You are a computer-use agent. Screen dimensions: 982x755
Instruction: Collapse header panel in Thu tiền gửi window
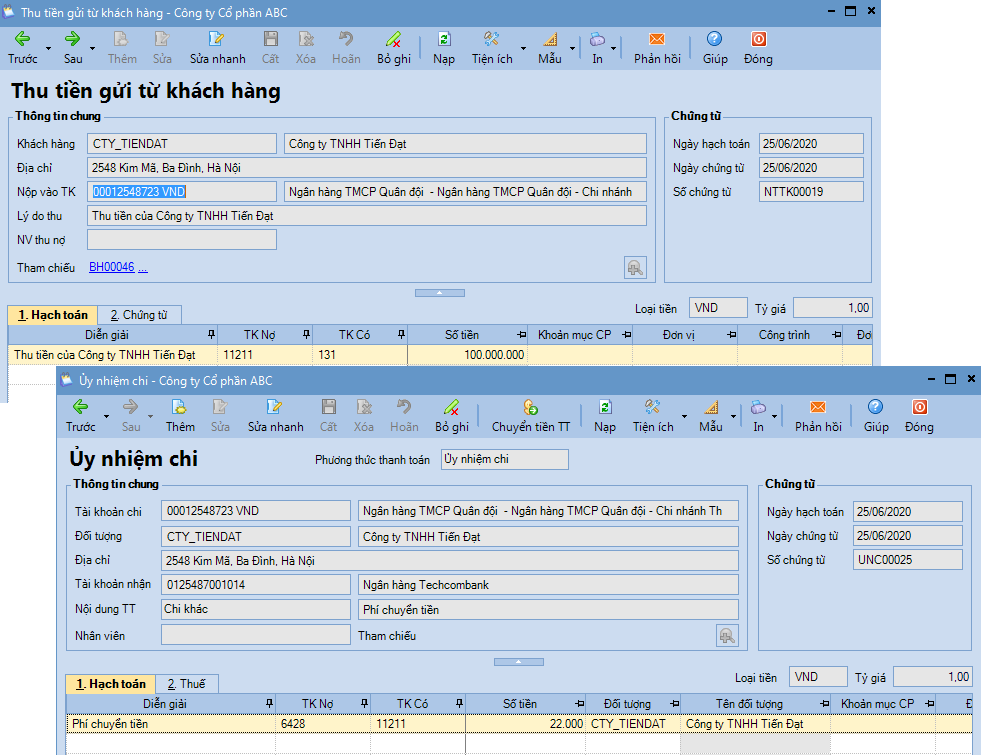click(x=440, y=293)
